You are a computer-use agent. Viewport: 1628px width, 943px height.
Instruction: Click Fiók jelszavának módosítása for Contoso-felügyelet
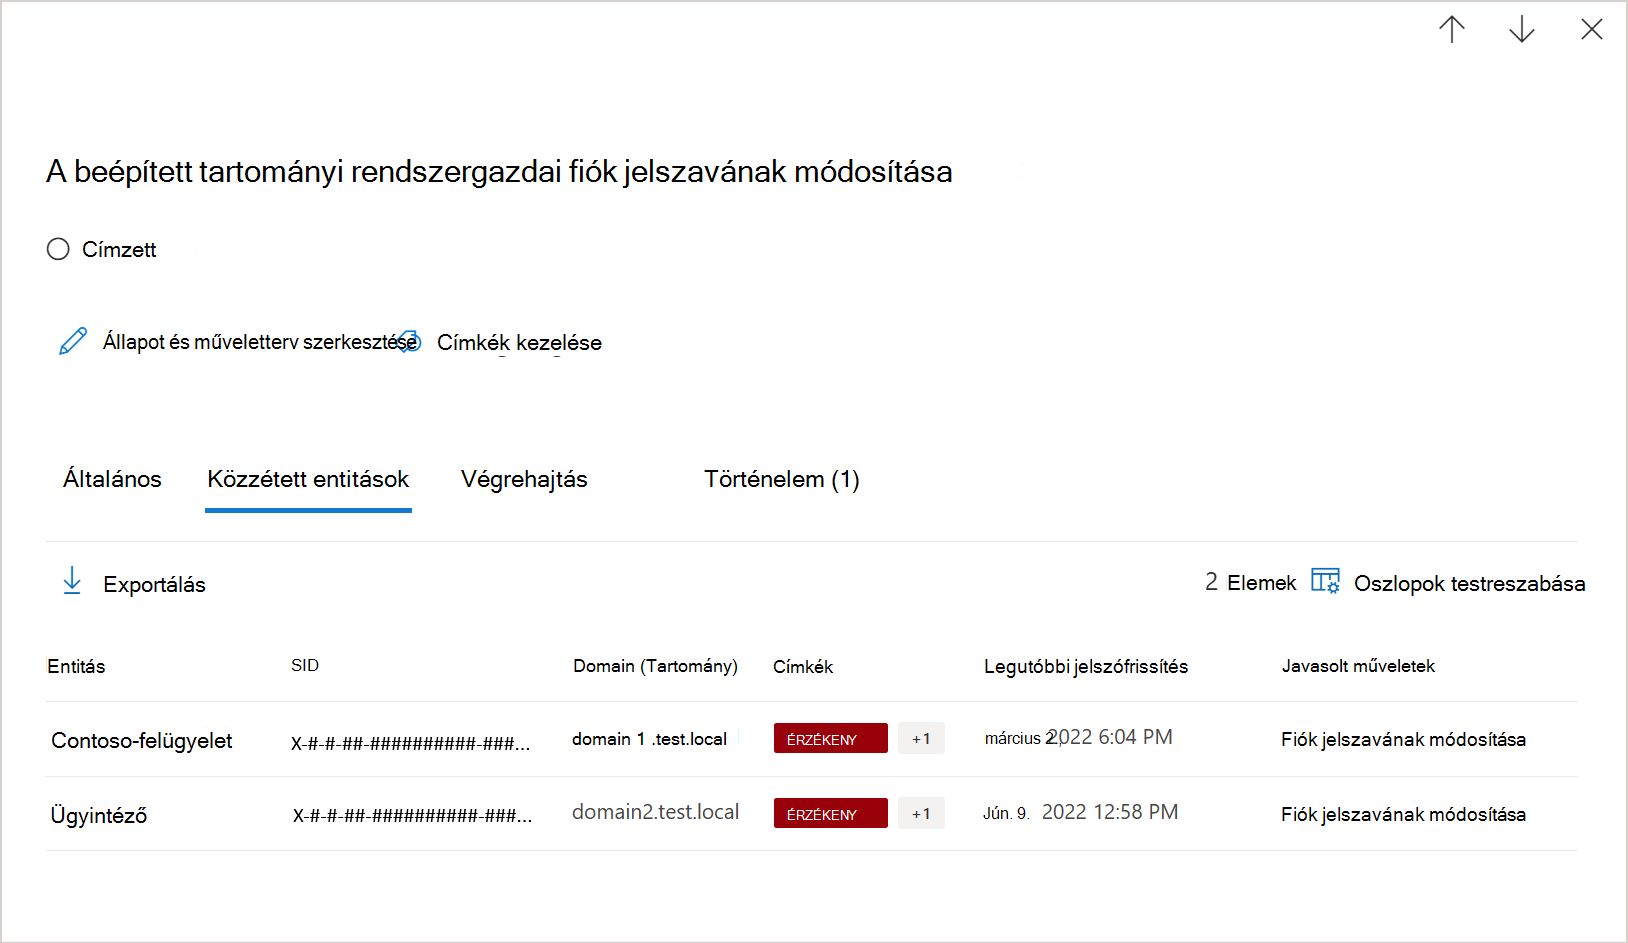(1403, 739)
